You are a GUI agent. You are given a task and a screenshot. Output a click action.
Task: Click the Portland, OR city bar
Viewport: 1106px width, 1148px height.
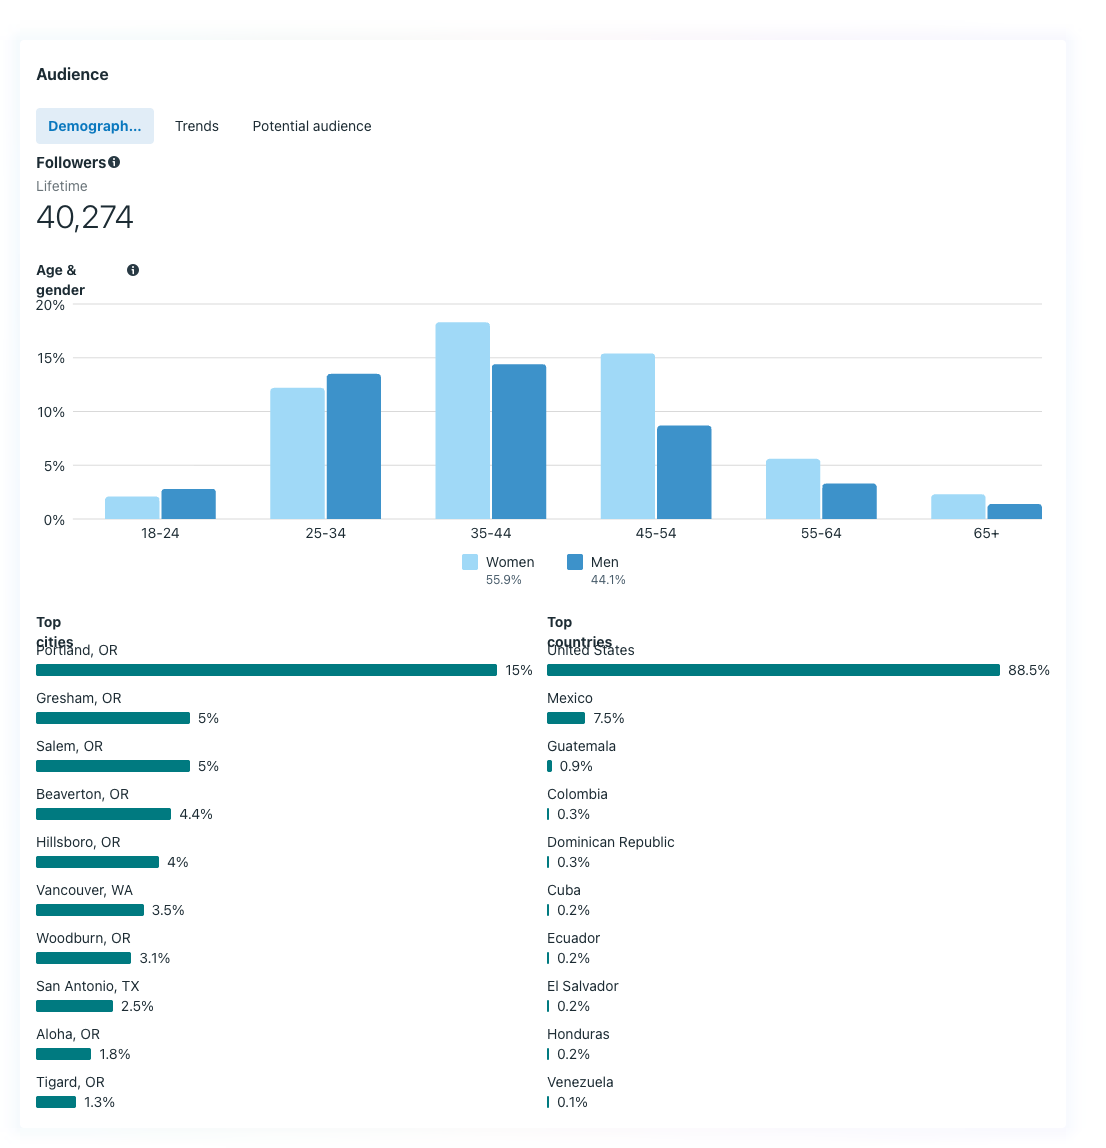tap(266, 670)
